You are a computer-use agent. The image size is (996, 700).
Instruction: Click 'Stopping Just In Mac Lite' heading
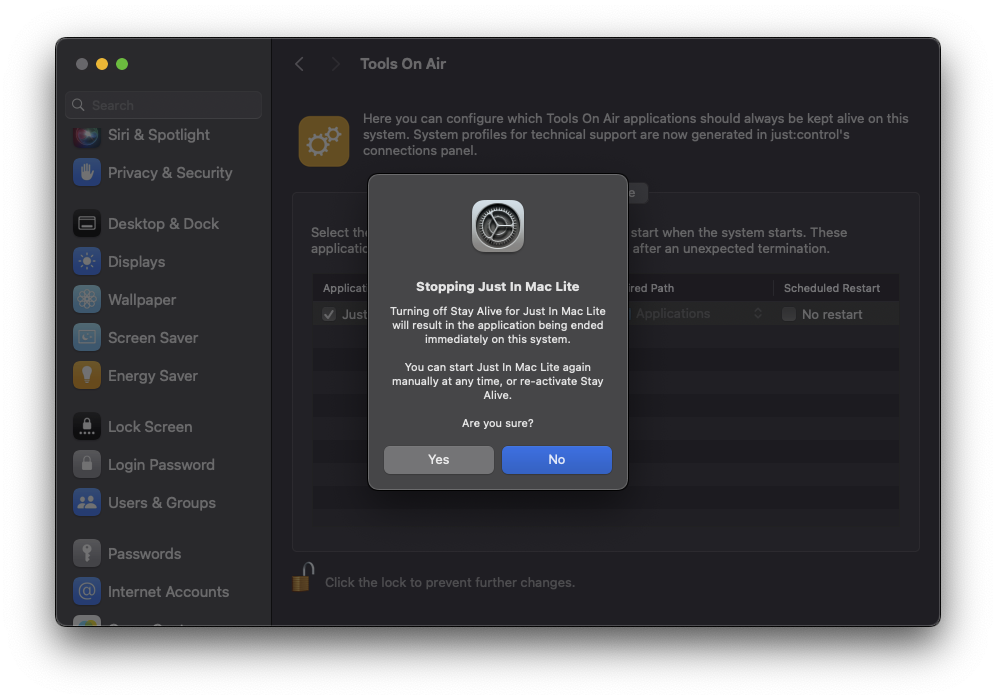497,286
